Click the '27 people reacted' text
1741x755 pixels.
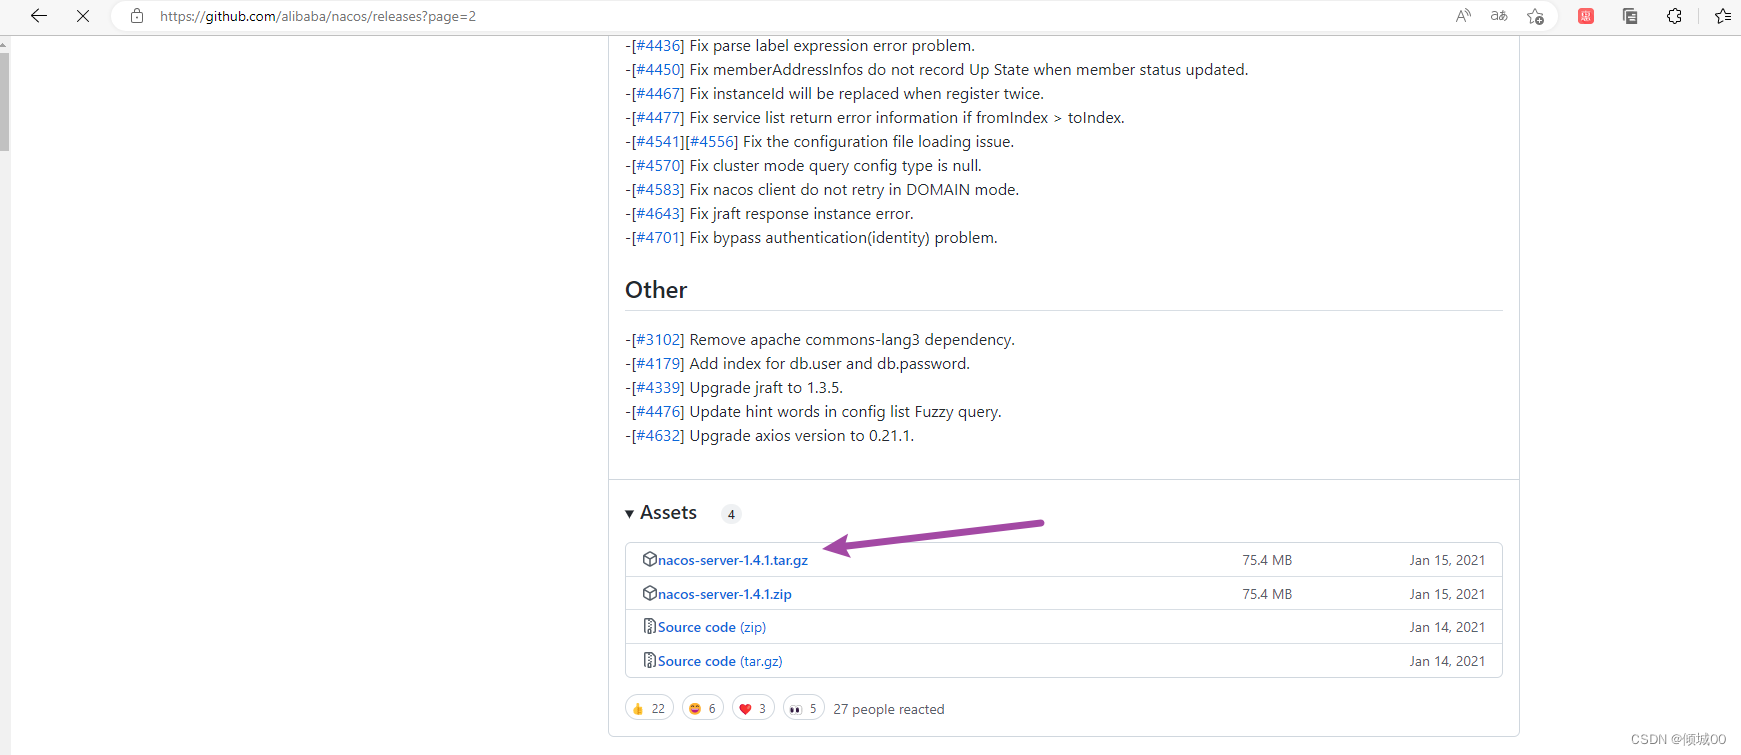889,709
